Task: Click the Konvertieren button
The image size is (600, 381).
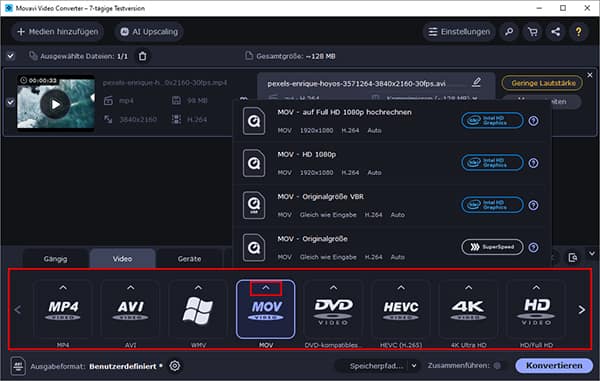Action: click(554, 365)
